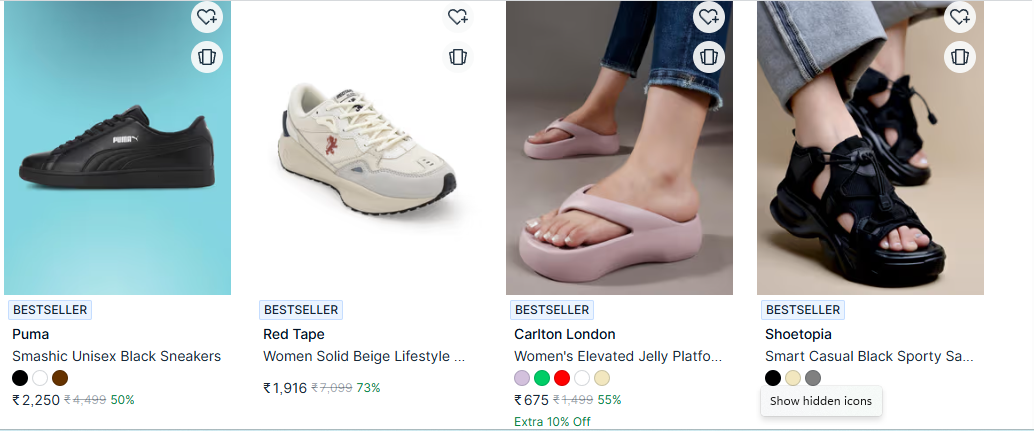Viewport: 1034px width, 431px height.
Task: Pick lavender swatch for Carlton London platforms
Action: tap(522, 378)
